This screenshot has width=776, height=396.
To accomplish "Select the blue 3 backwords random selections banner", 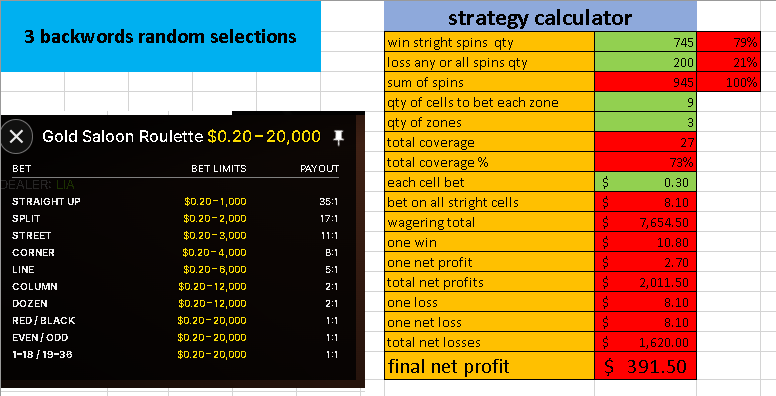I will coord(160,36).
